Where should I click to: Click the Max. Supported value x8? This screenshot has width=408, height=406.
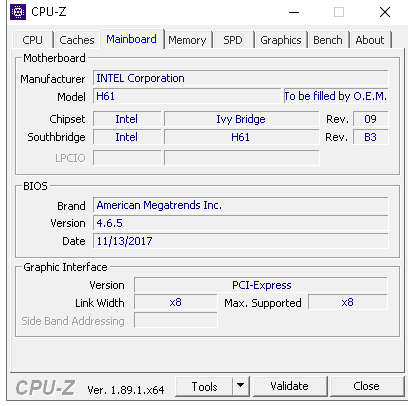coord(347,302)
